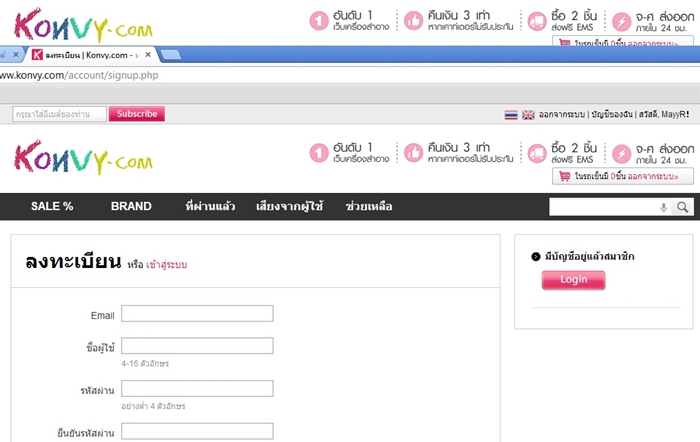Image resolution: width=700 pixels, height=442 pixels.
Task: Click the microphone icon in search box
Action: pos(663,207)
